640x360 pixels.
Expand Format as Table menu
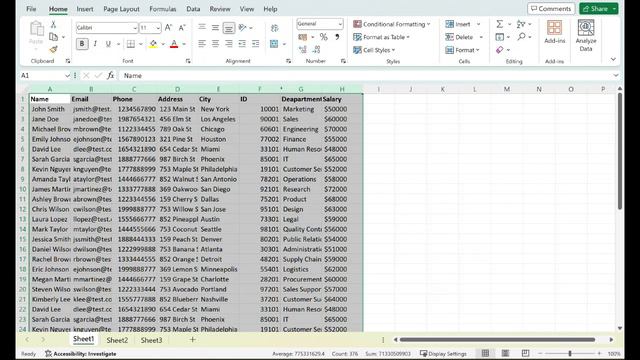(381, 37)
